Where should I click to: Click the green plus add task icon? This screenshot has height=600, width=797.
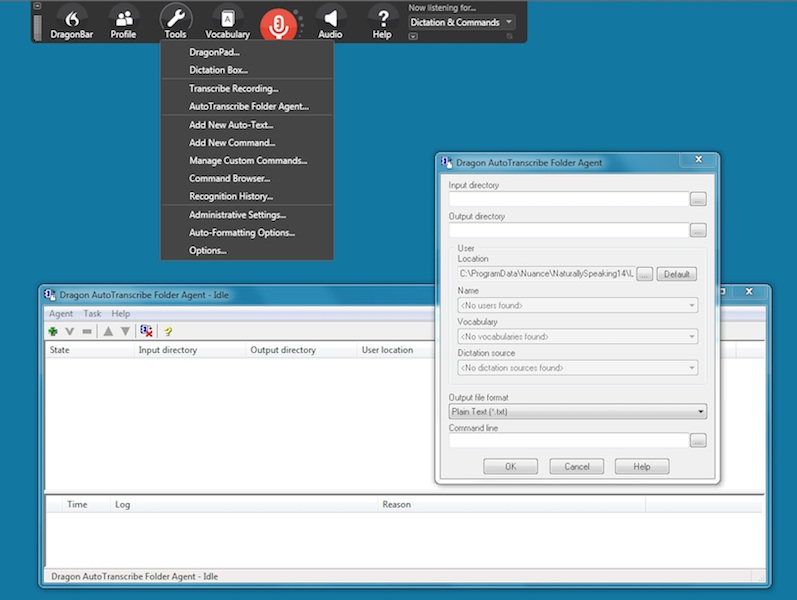[x=53, y=331]
